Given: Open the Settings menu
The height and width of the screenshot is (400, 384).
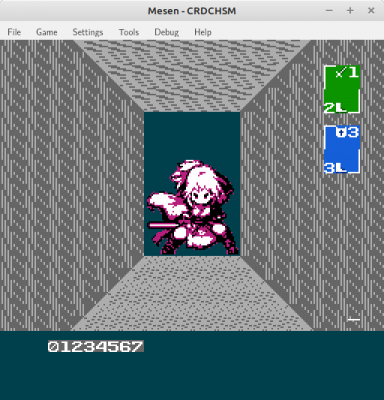Looking at the screenshot, I should point(88,32).
